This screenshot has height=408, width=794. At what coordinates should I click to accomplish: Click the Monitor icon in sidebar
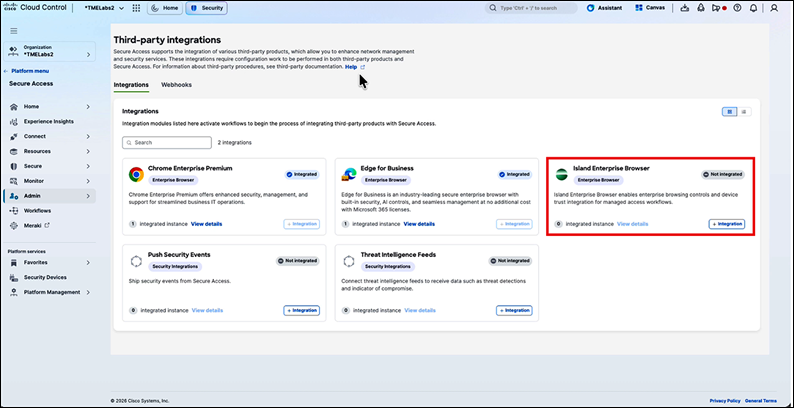[x=14, y=181]
